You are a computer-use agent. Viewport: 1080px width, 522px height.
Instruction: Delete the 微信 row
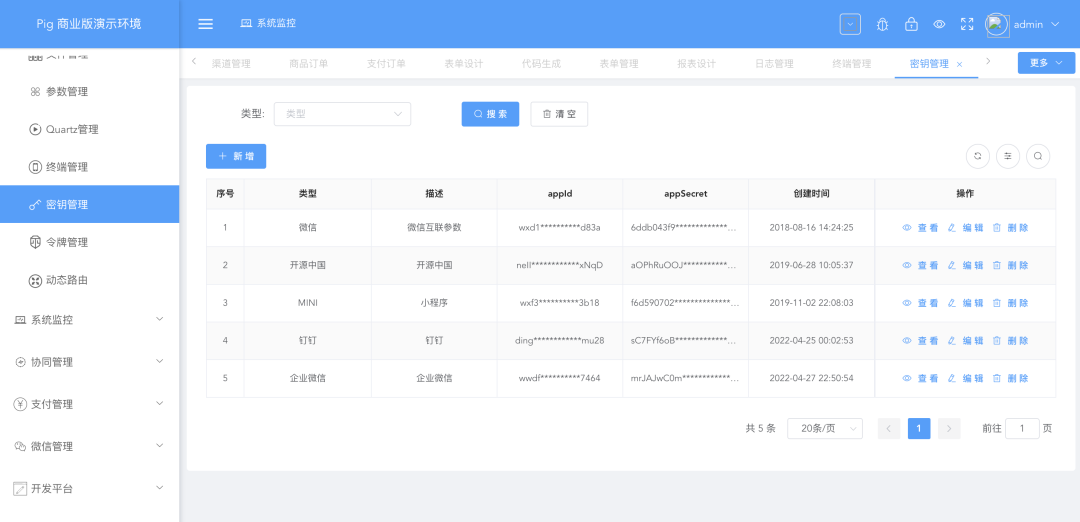(x=1010, y=228)
